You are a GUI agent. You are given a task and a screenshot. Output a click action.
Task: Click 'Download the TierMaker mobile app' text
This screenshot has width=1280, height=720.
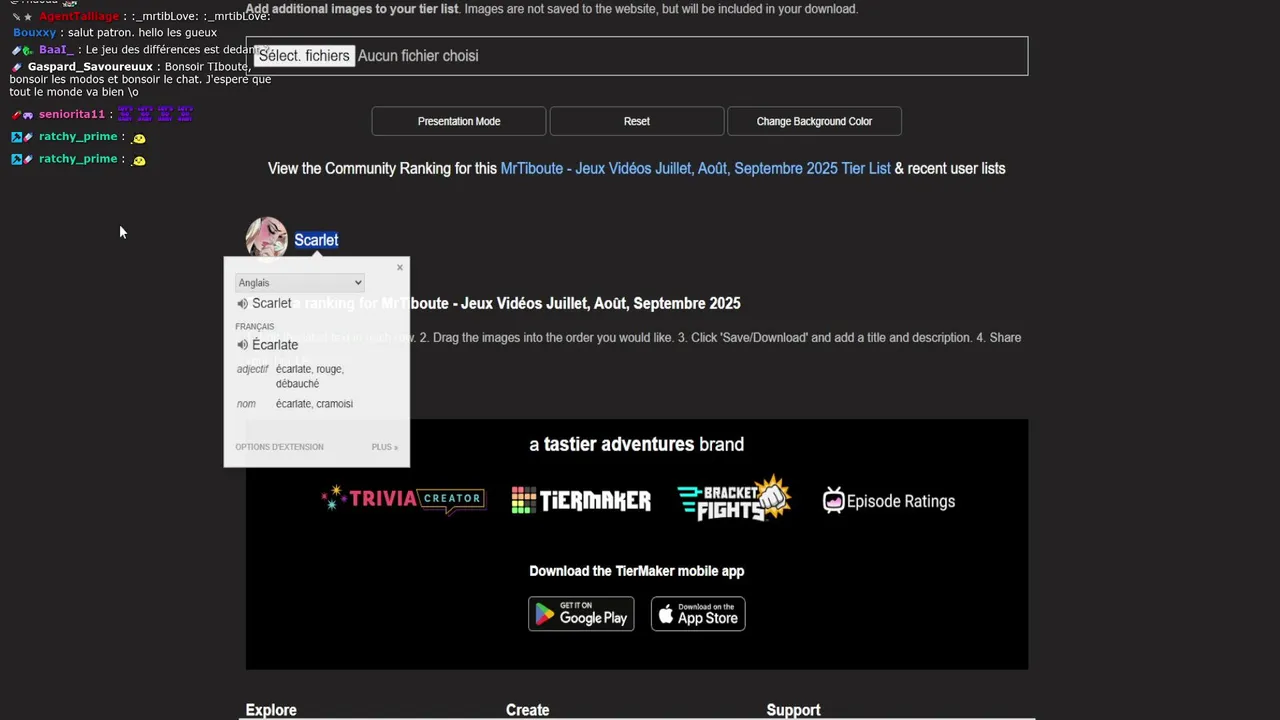(x=637, y=571)
